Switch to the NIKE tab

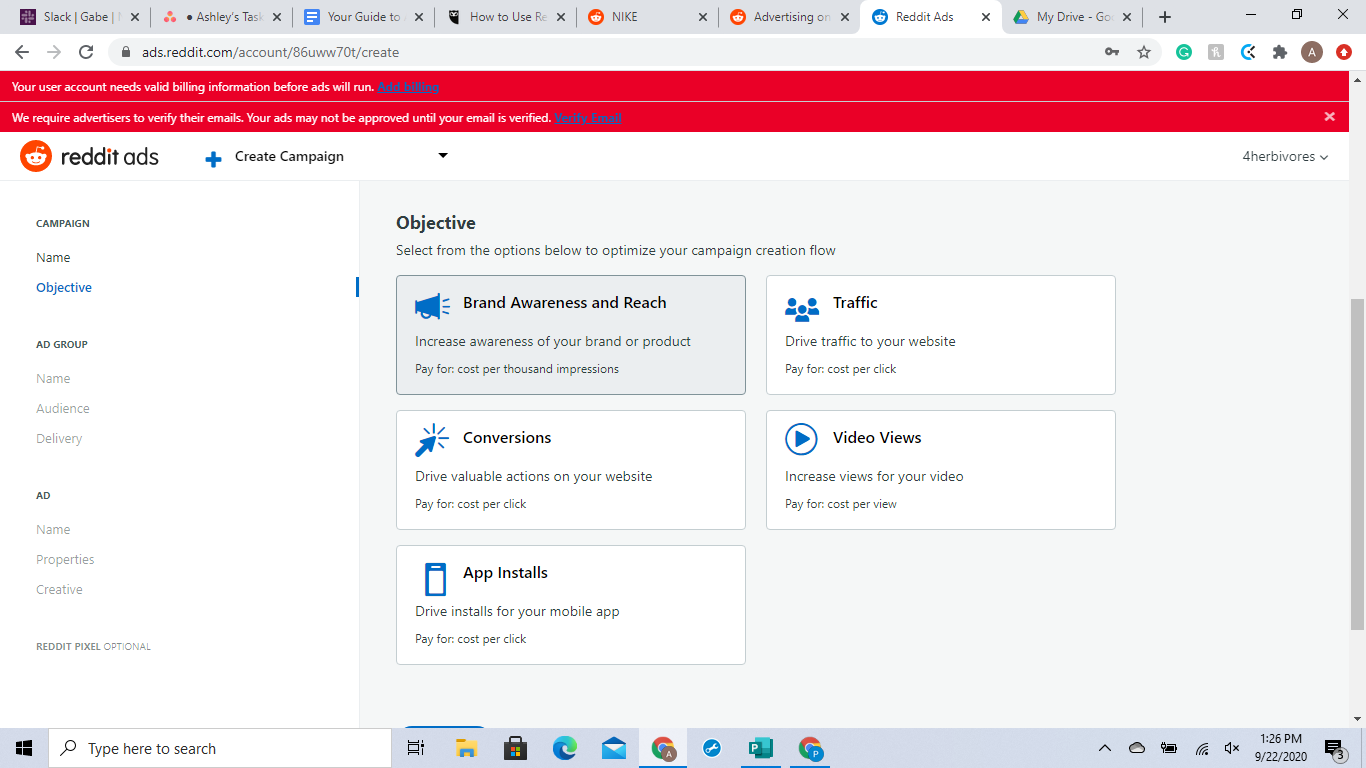[647, 17]
